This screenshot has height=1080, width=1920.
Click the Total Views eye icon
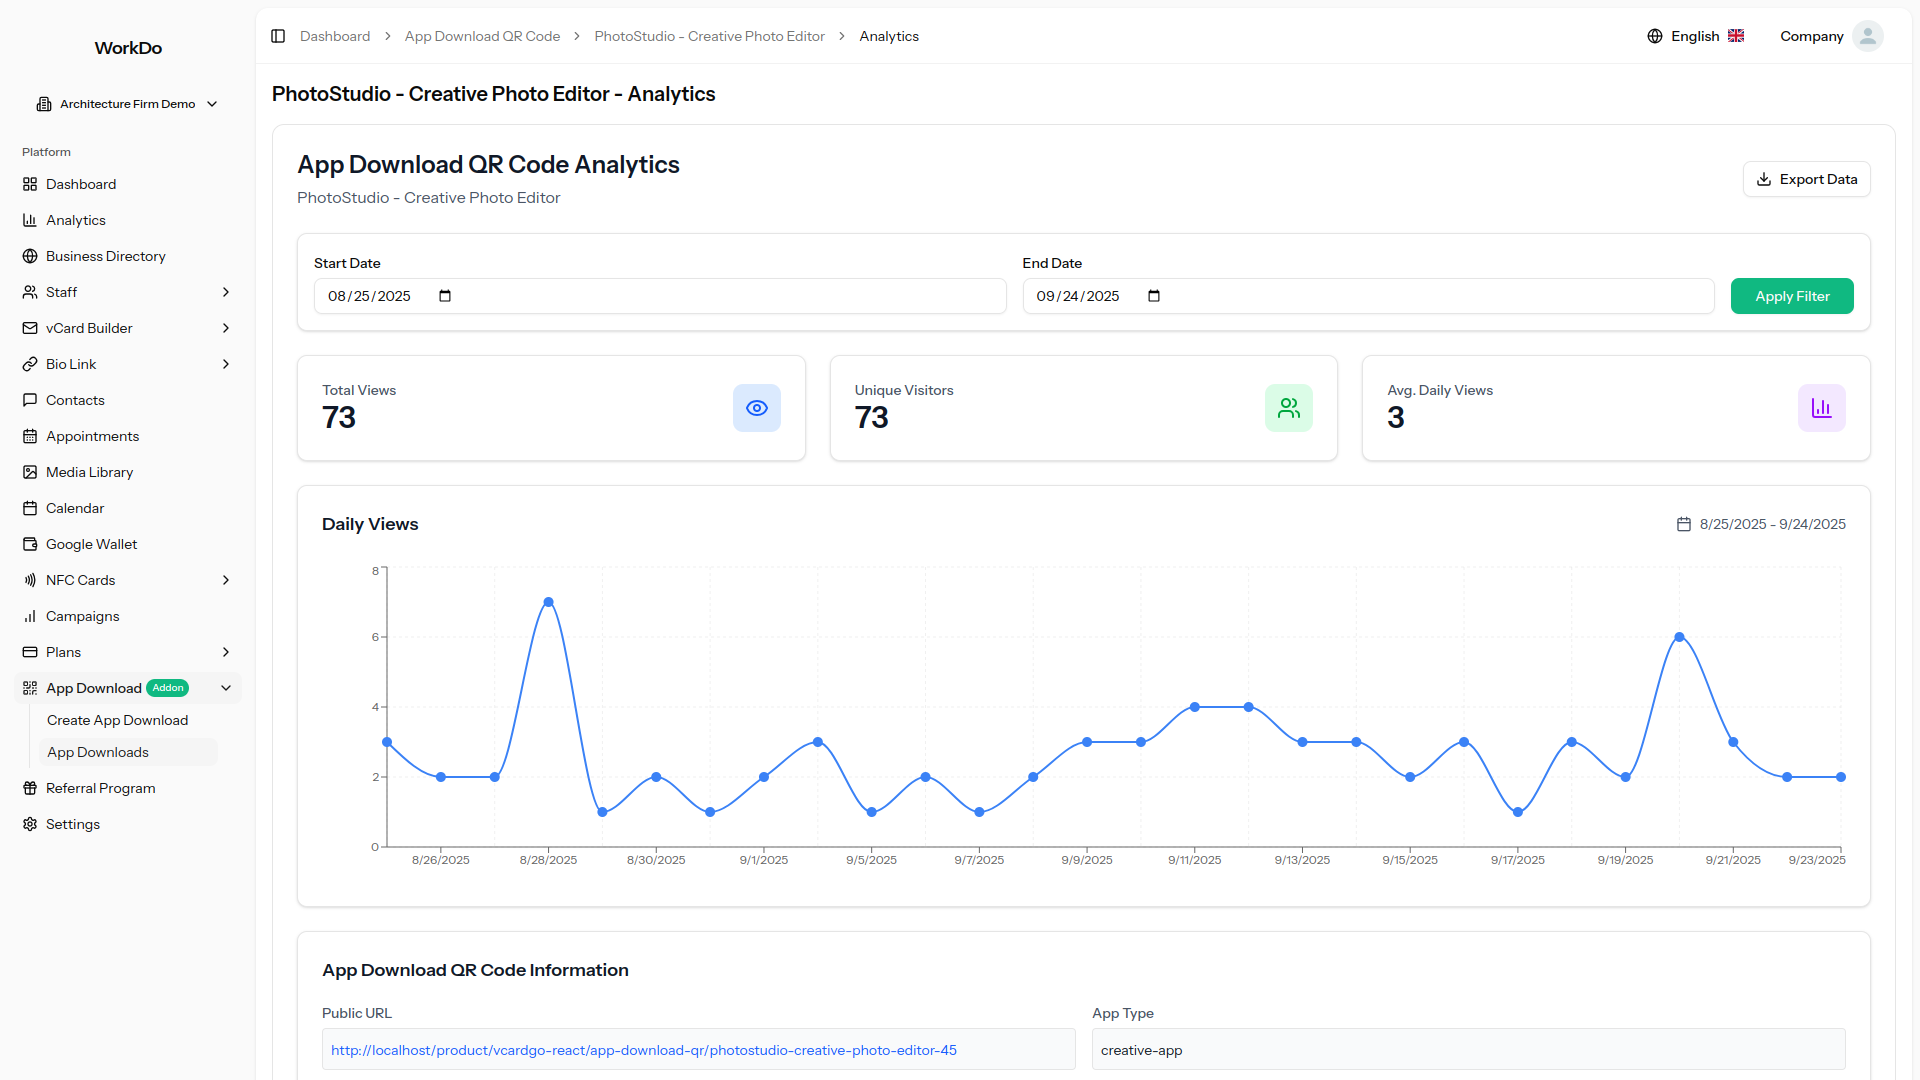[x=756, y=408]
